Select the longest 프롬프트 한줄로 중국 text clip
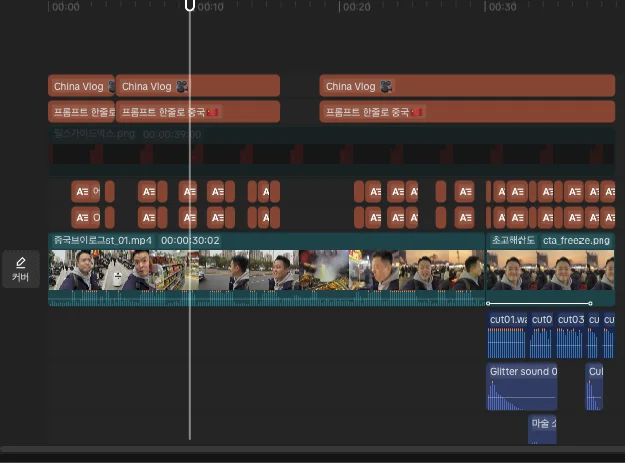Screen dimensions: 625x463 coord(467,112)
